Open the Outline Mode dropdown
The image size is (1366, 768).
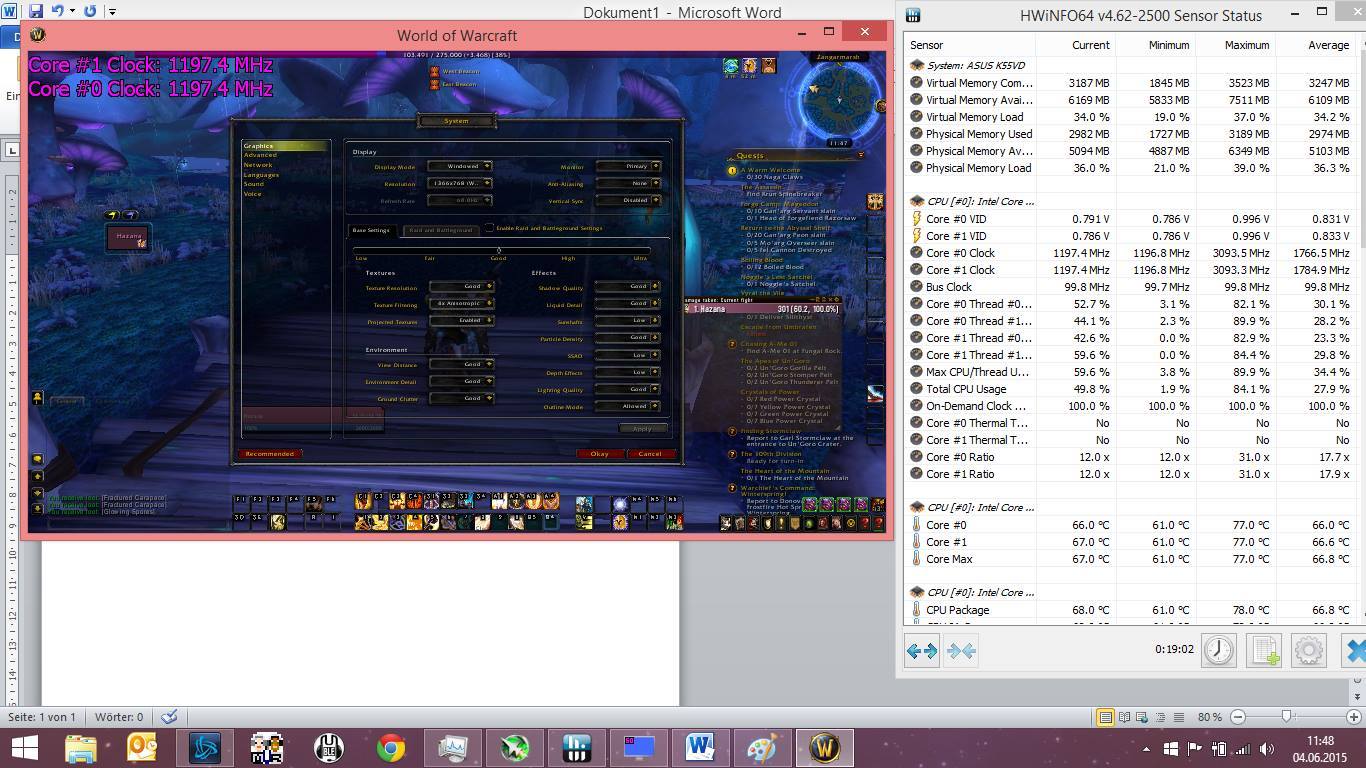(x=627, y=406)
